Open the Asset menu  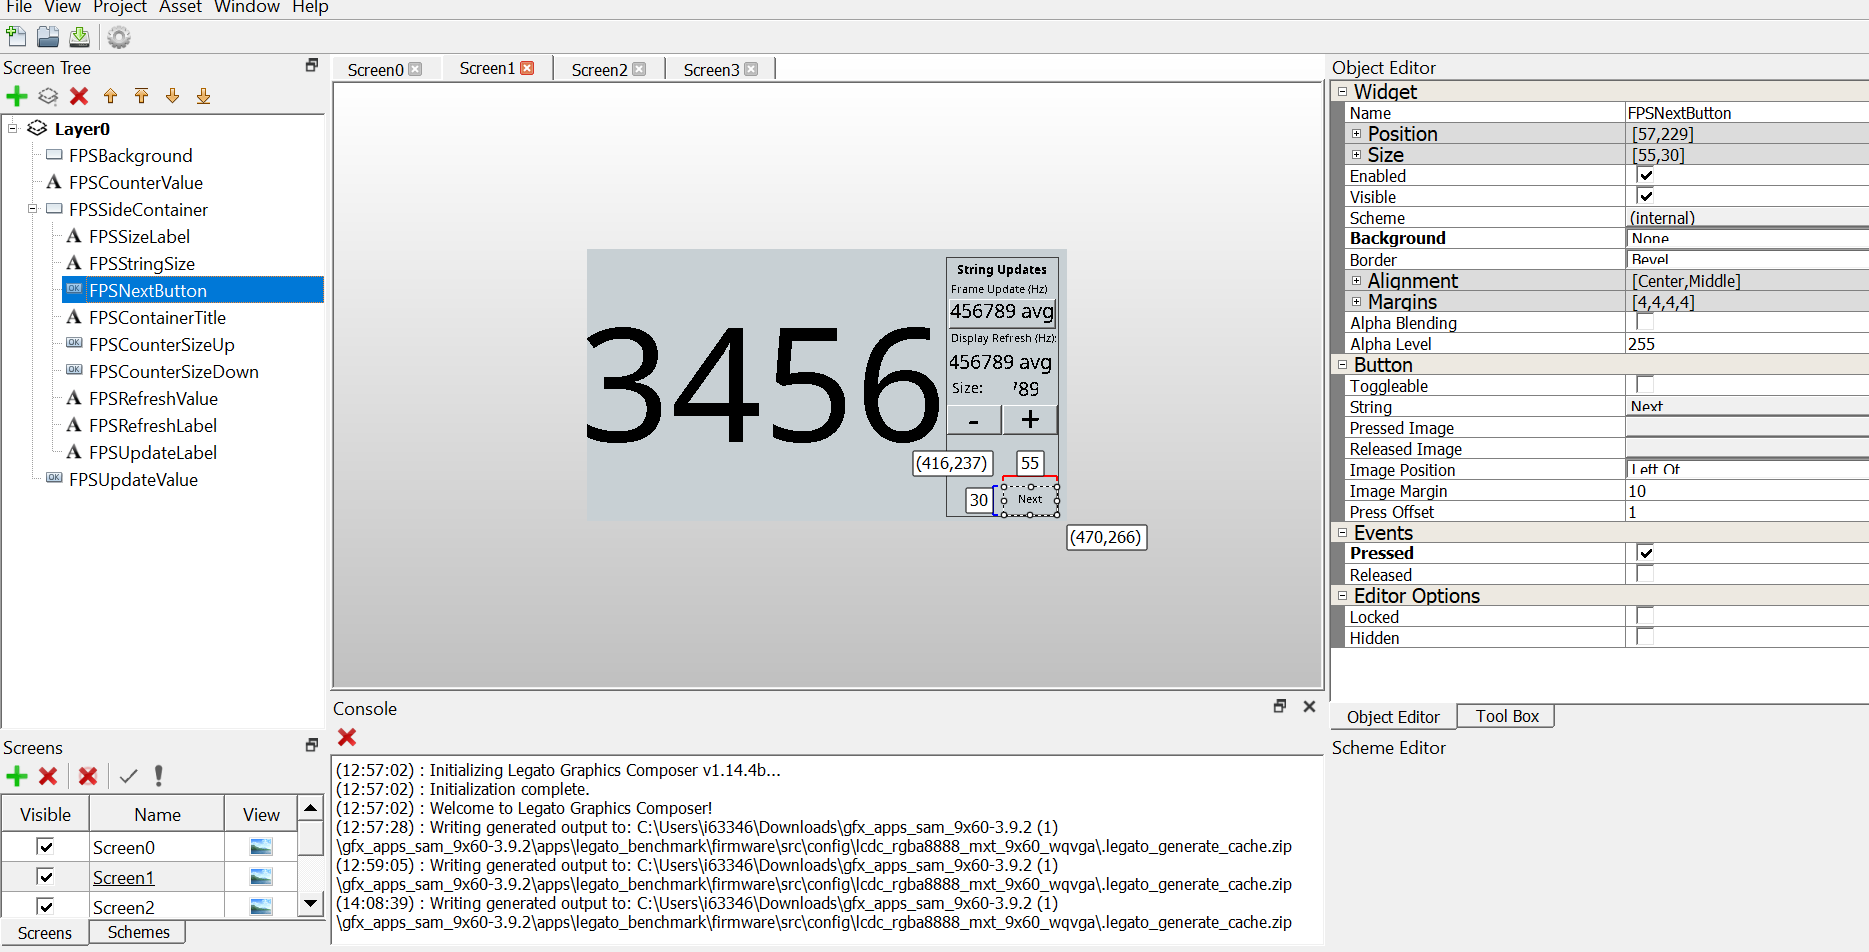[180, 7]
